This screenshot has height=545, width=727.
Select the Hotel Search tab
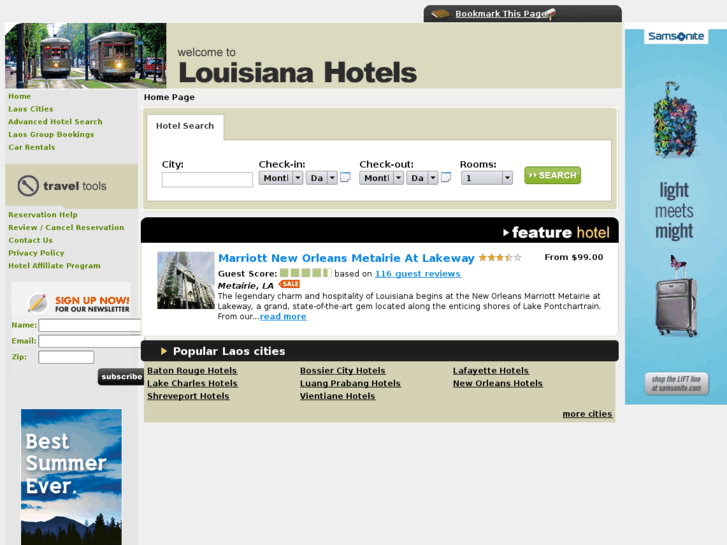185,126
